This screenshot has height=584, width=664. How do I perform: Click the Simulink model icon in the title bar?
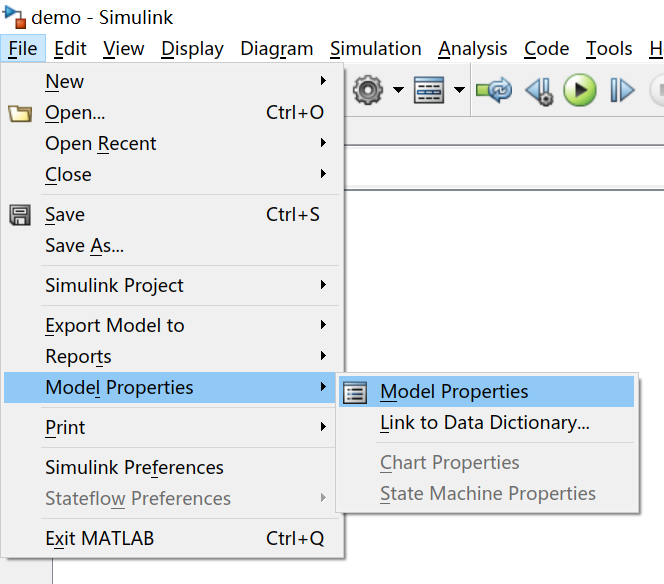pos(14,17)
